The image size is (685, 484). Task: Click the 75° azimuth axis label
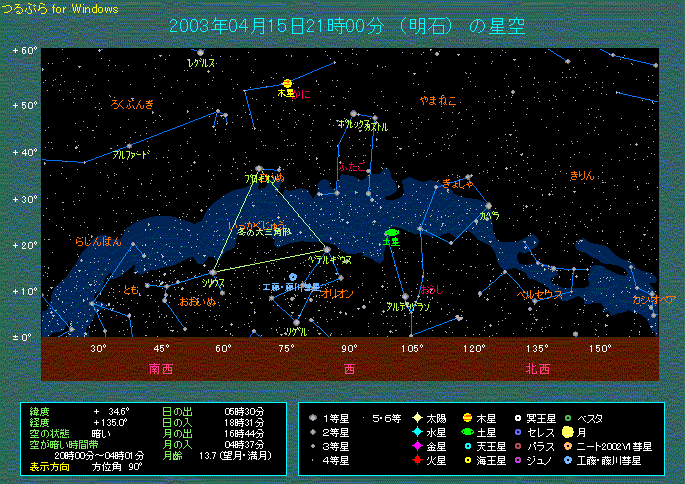click(286, 348)
